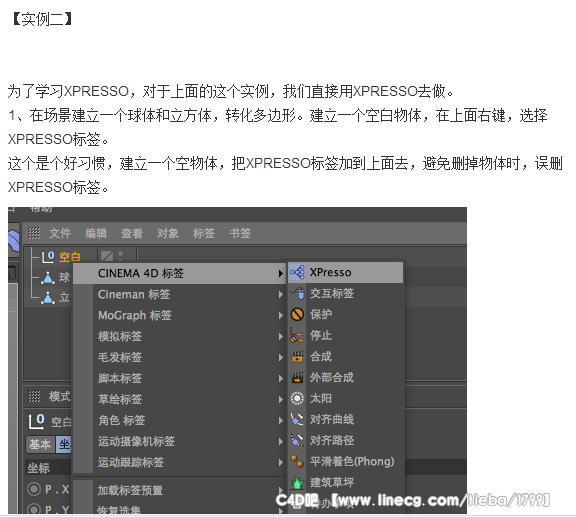Click the 【实例二】 heading text

pos(43,19)
